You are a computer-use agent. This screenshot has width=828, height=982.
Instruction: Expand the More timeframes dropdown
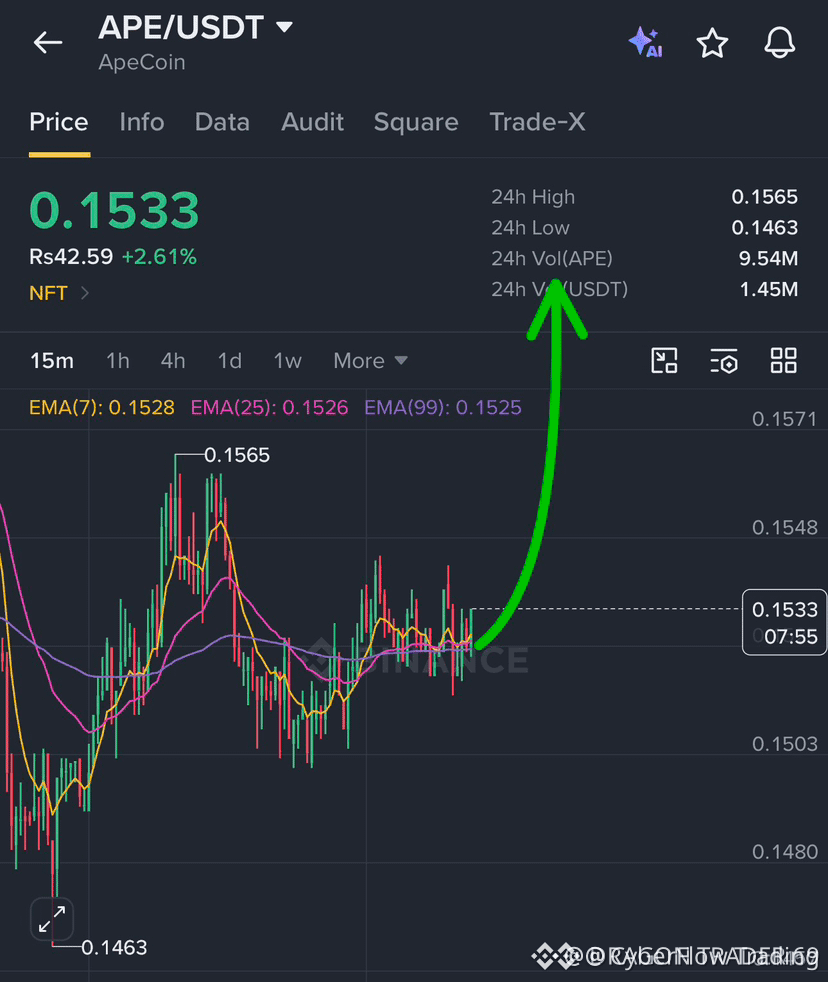click(x=370, y=361)
